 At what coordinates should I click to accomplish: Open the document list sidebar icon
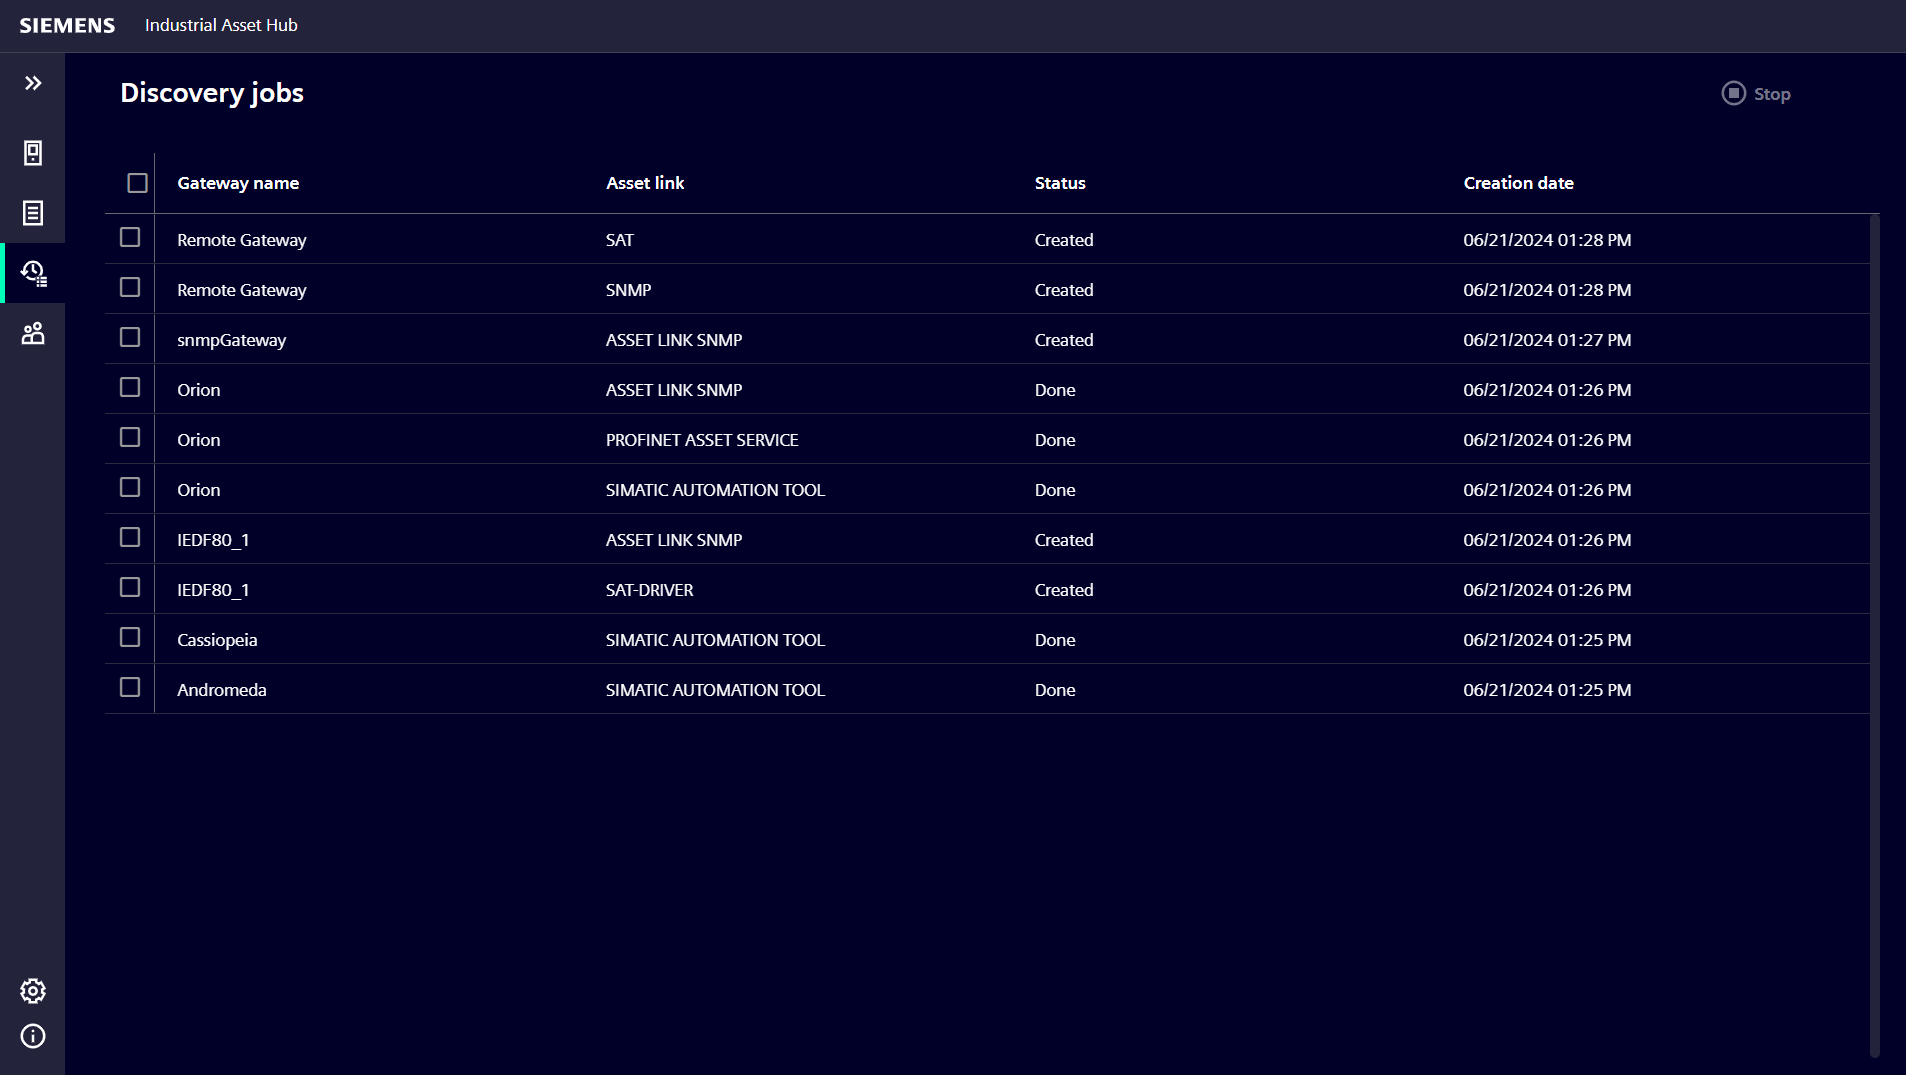coord(33,213)
